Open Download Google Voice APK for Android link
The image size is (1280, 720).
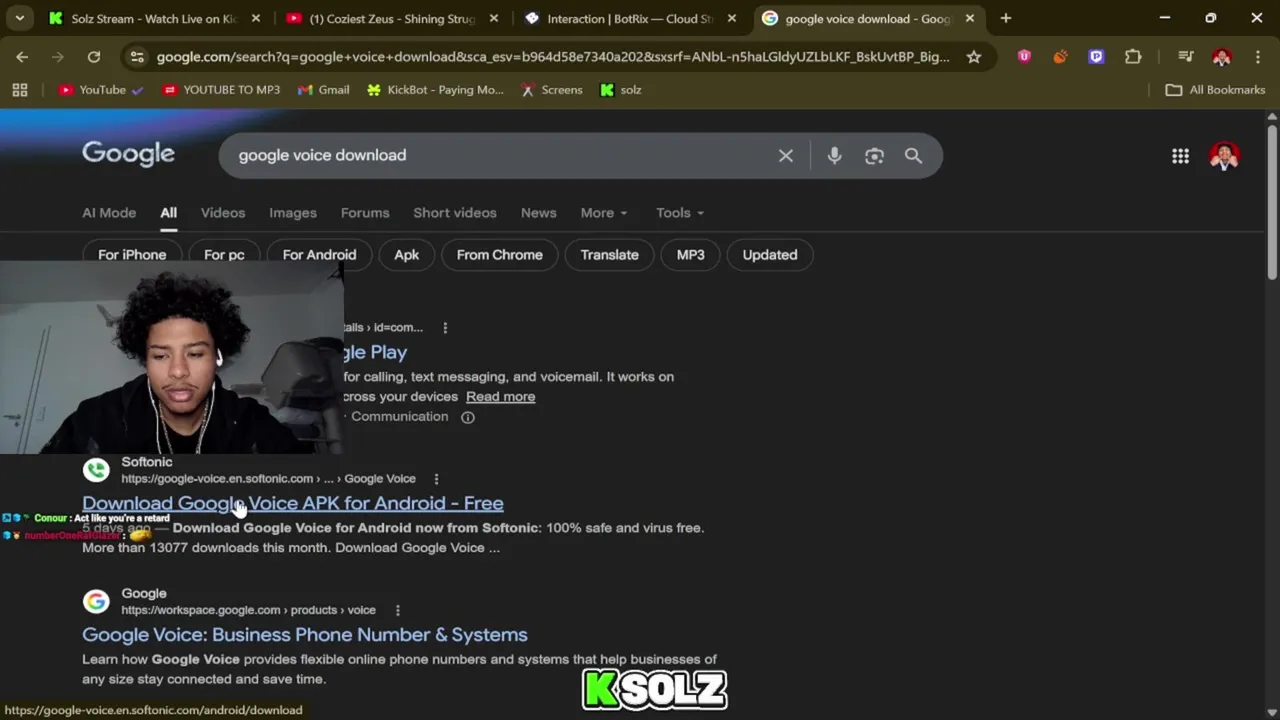(x=293, y=503)
